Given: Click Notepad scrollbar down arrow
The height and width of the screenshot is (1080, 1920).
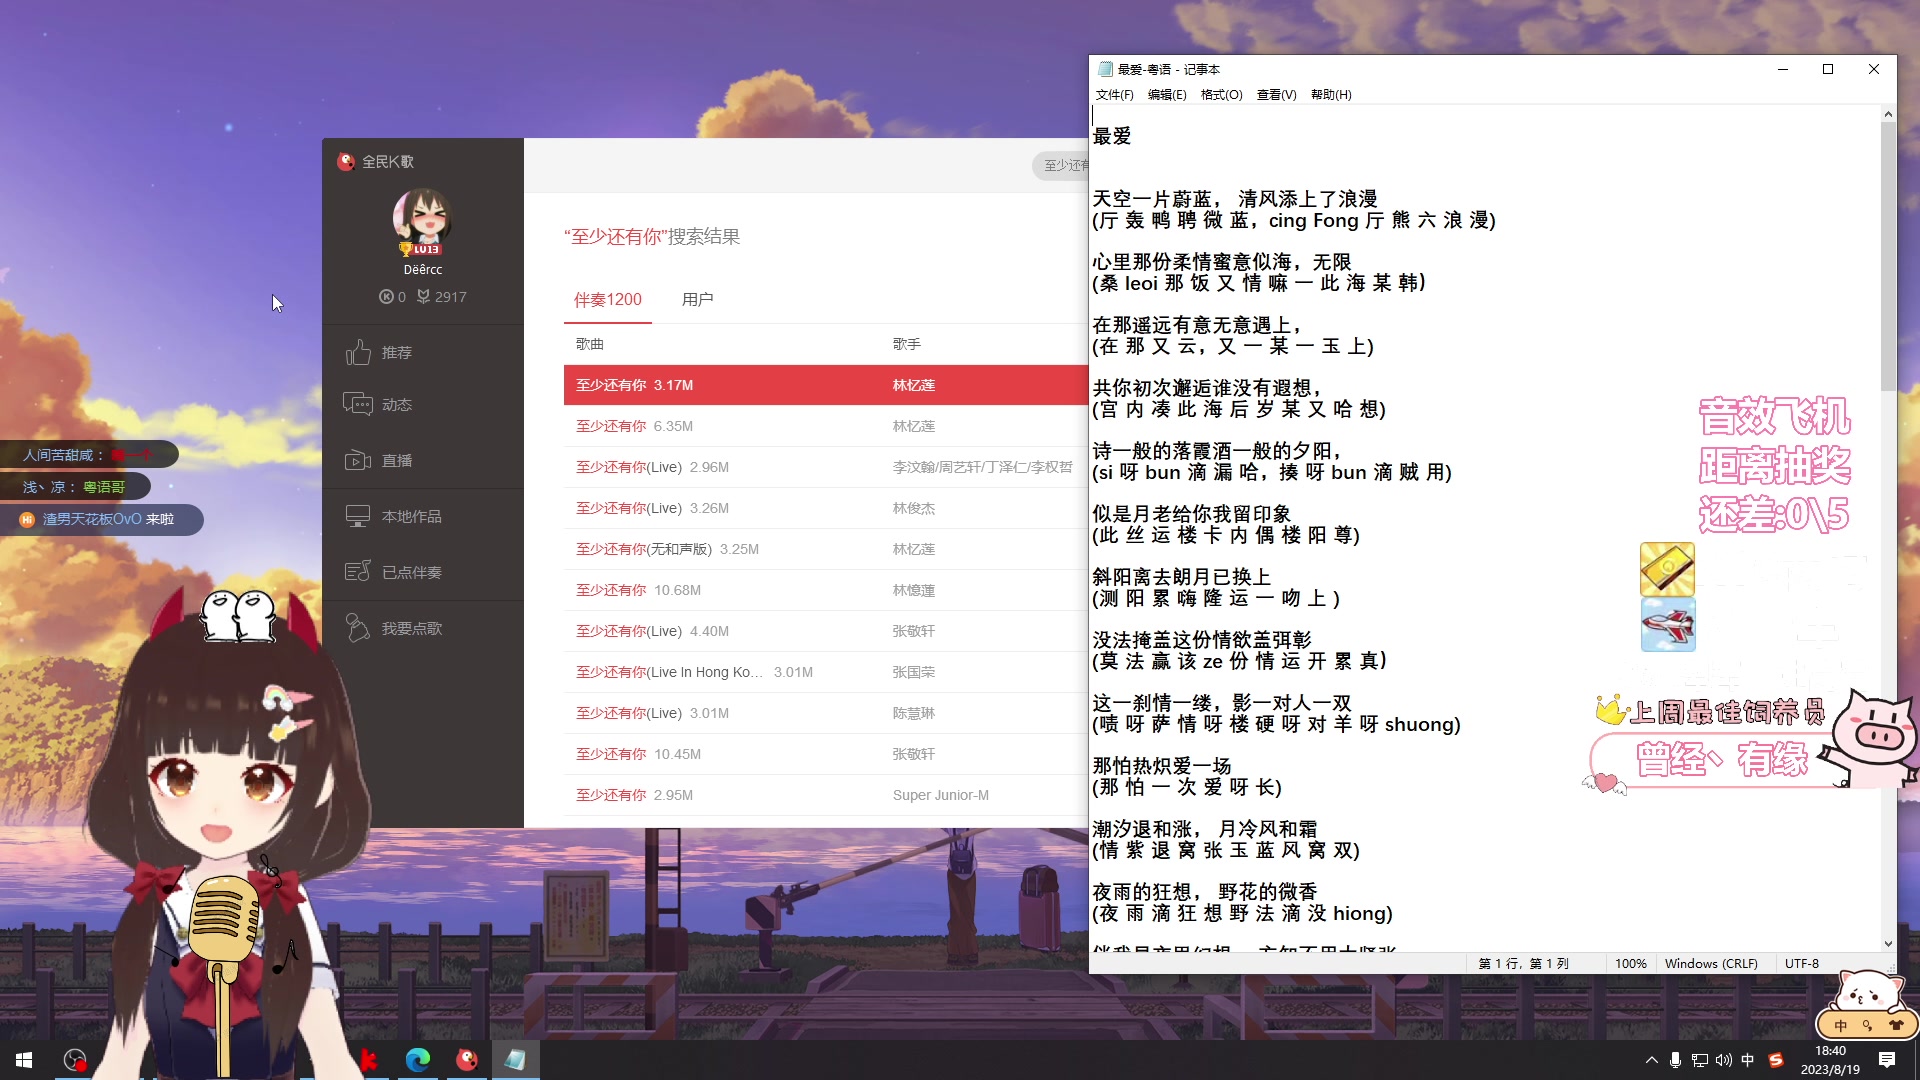Looking at the screenshot, I should point(1888,943).
